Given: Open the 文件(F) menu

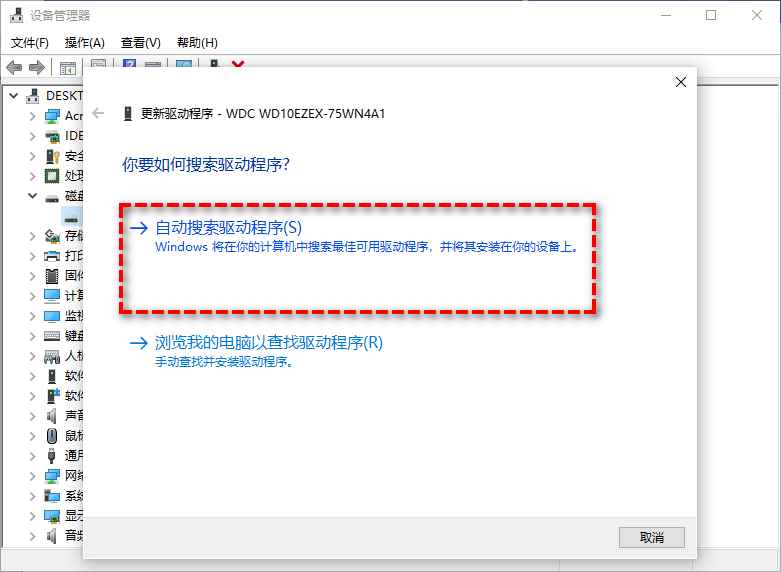Looking at the screenshot, I should (x=30, y=43).
